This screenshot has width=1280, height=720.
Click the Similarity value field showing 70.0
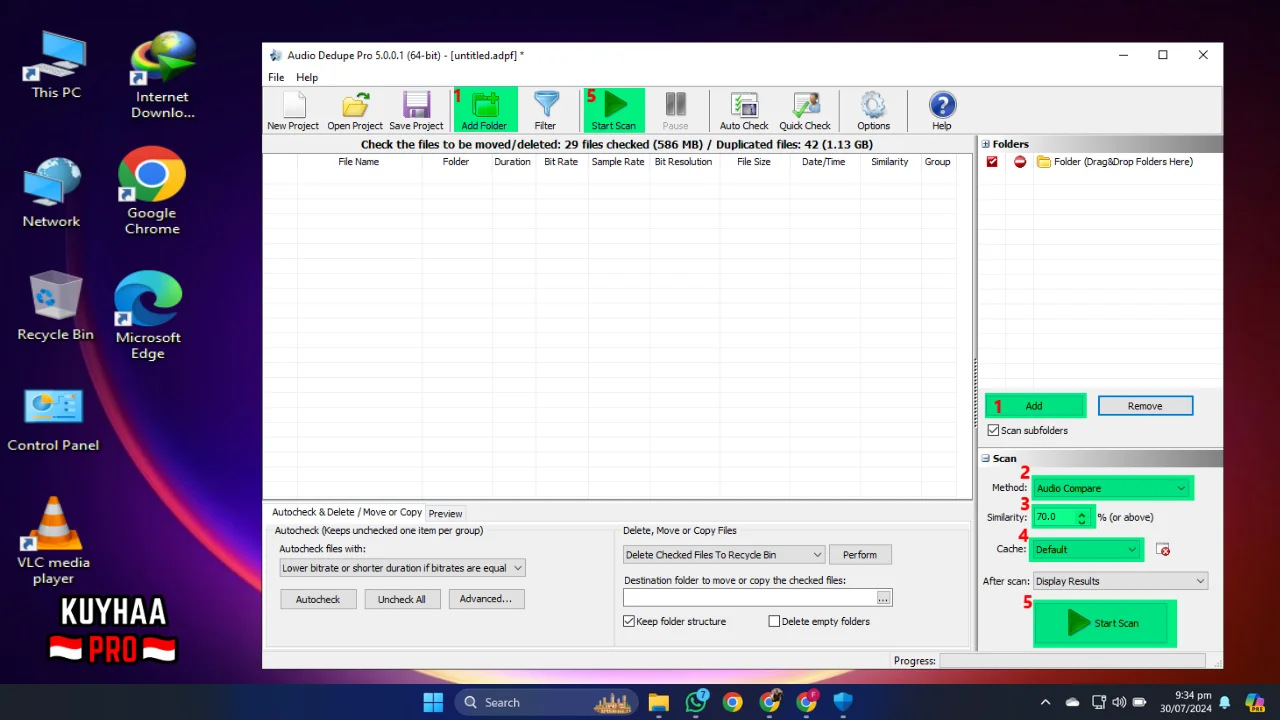[x=1055, y=517]
